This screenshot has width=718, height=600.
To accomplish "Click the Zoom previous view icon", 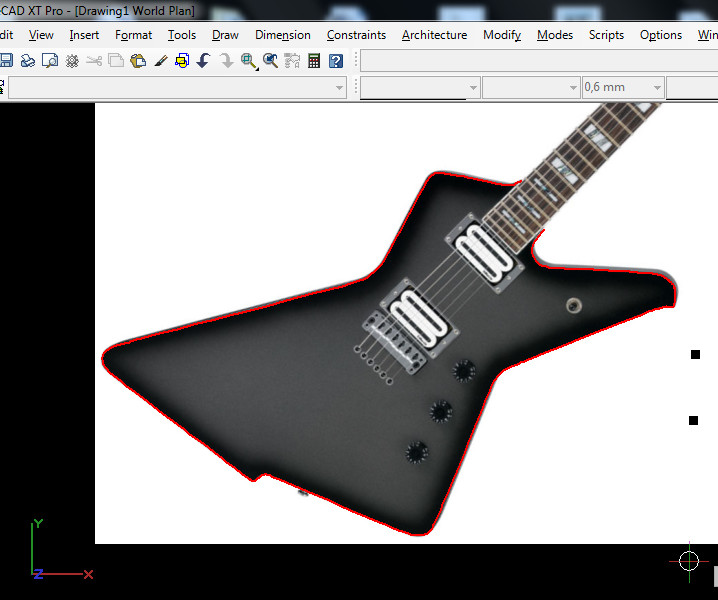I will [271, 61].
